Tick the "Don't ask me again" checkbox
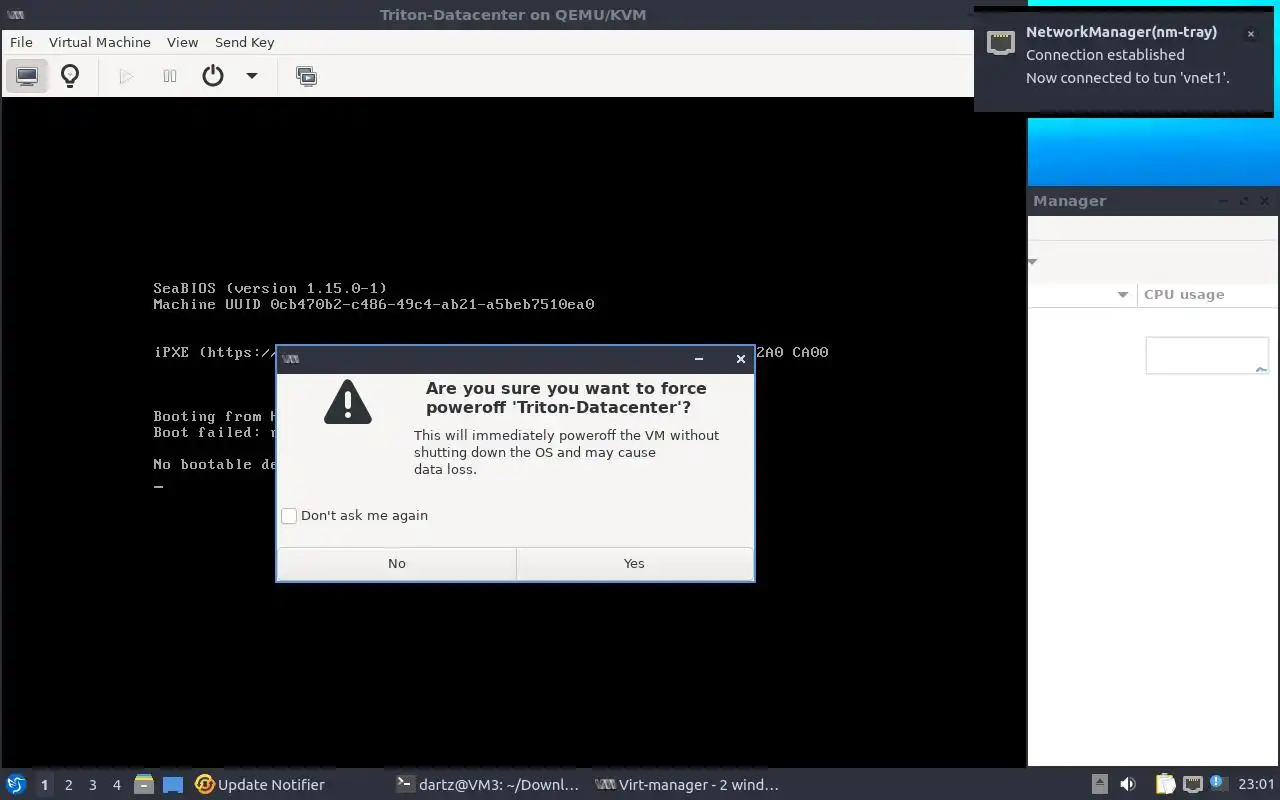Screen dimensions: 1280x800 tap(289, 516)
